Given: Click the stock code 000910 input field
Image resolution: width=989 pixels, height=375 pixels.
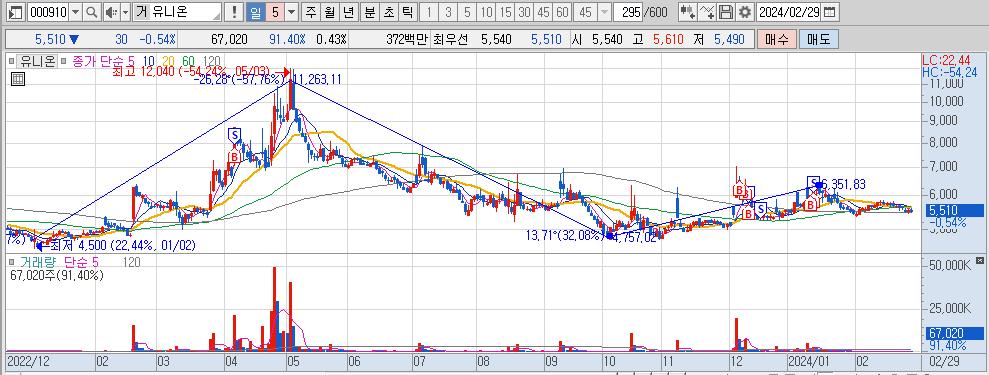Looking at the screenshot, I should (x=49, y=12).
